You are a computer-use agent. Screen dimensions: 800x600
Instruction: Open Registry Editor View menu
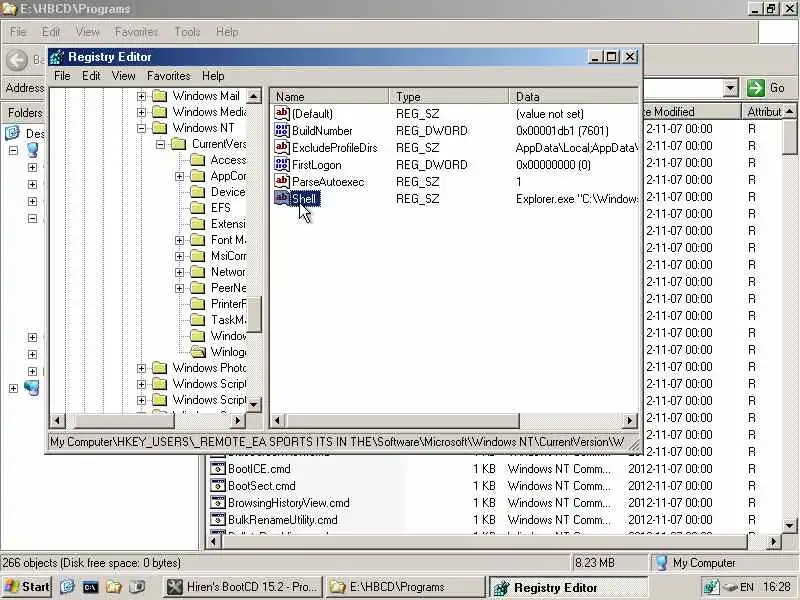(x=123, y=76)
